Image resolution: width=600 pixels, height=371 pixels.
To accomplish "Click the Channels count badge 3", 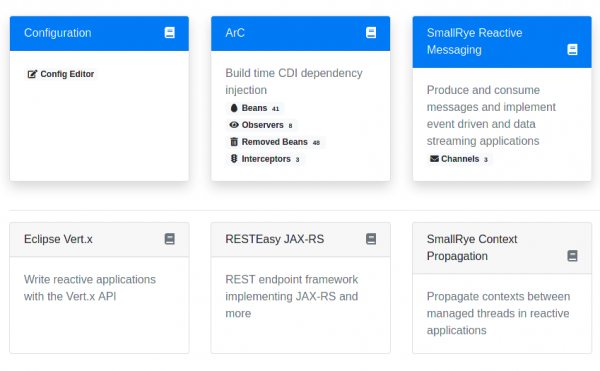I will (x=486, y=160).
